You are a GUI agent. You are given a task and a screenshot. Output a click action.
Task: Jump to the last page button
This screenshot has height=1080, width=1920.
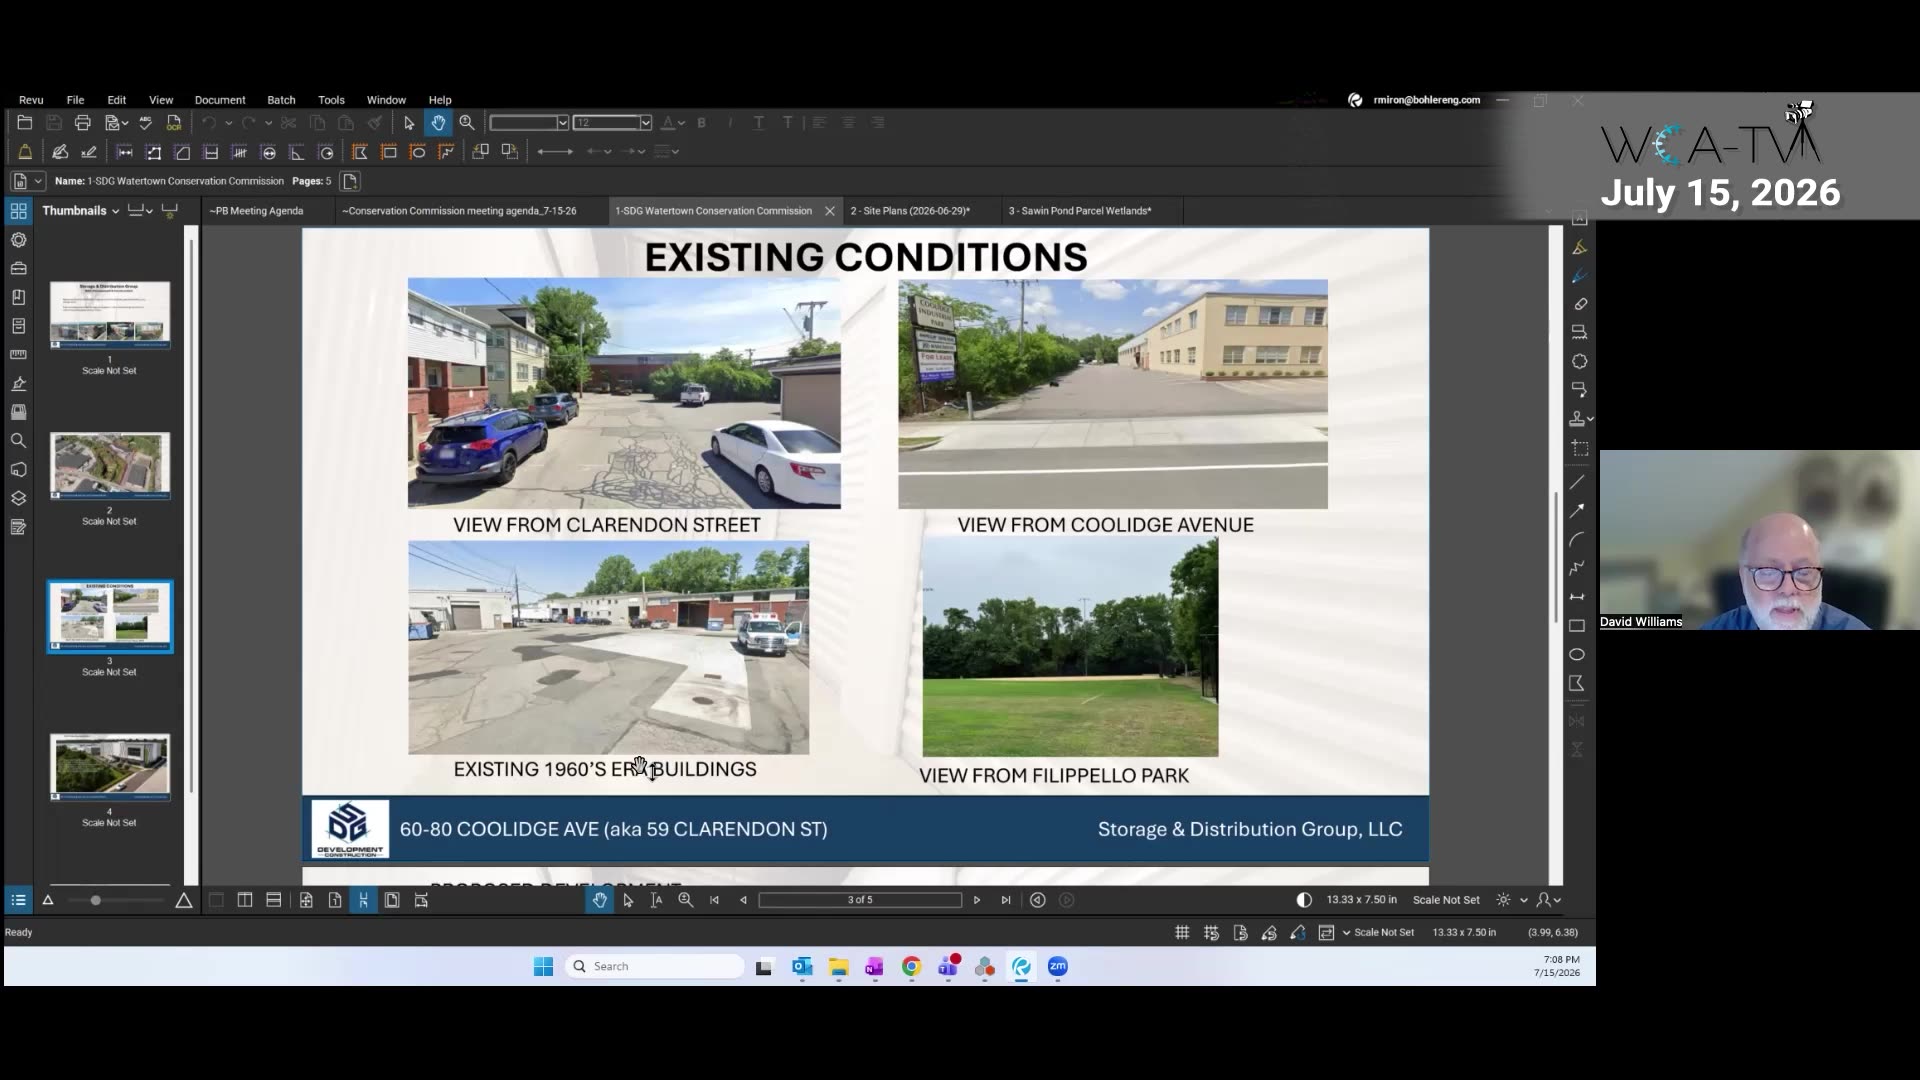tap(1006, 900)
